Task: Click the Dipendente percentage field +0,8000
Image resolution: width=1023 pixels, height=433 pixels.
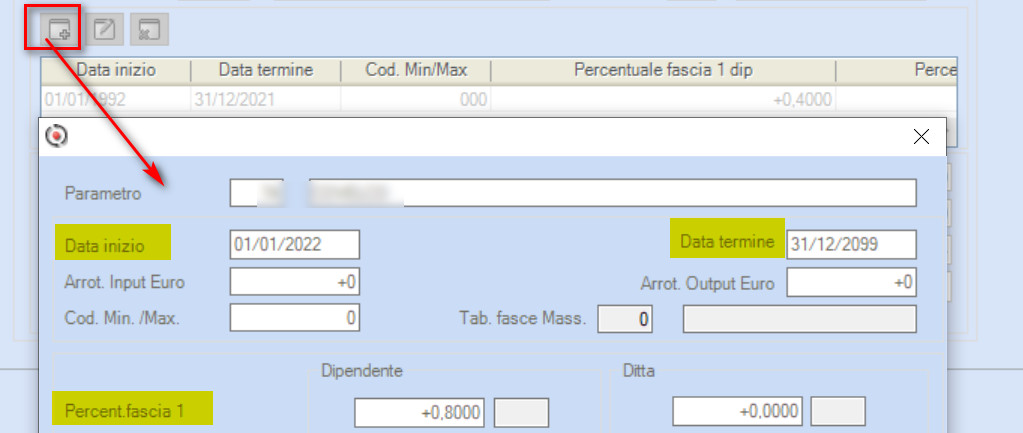Action: (419, 412)
